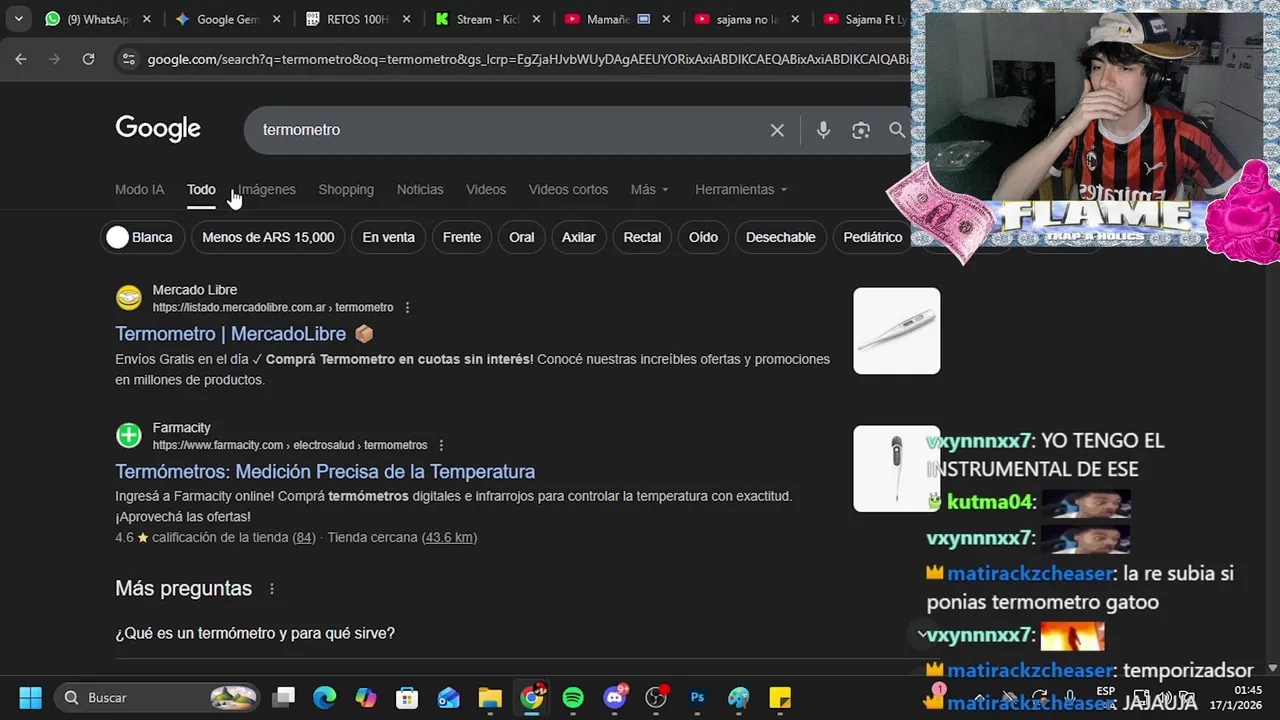The image size is (1280, 720).
Task: Open Farmacity store rating (84) link
Action: tap(303, 538)
